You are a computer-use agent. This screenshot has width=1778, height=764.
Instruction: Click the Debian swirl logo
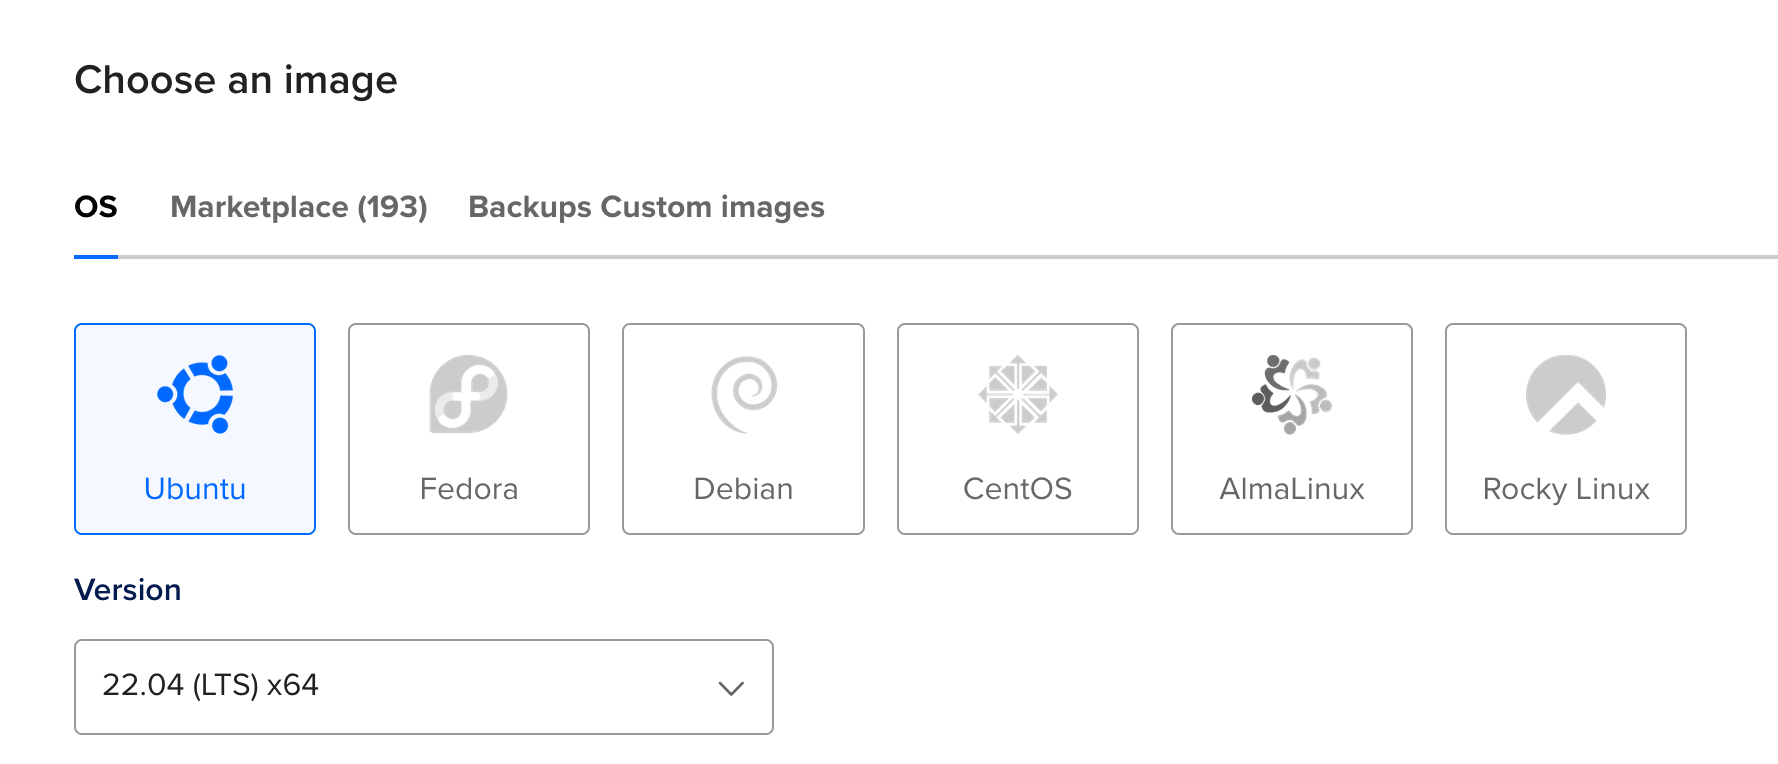click(744, 394)
